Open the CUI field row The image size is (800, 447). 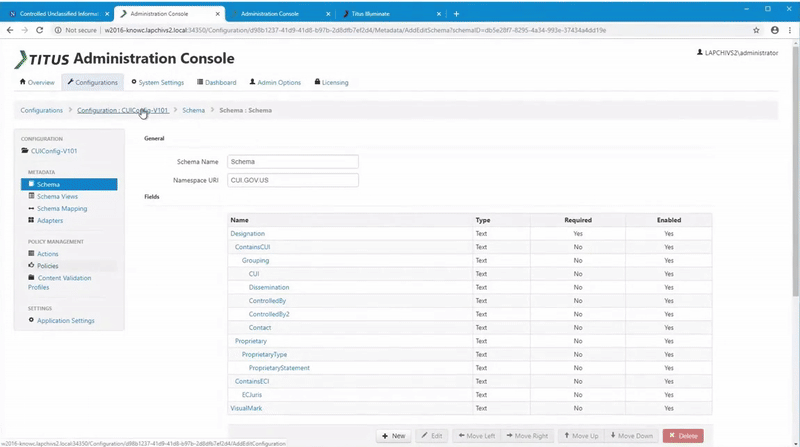[x=254, y=274]
